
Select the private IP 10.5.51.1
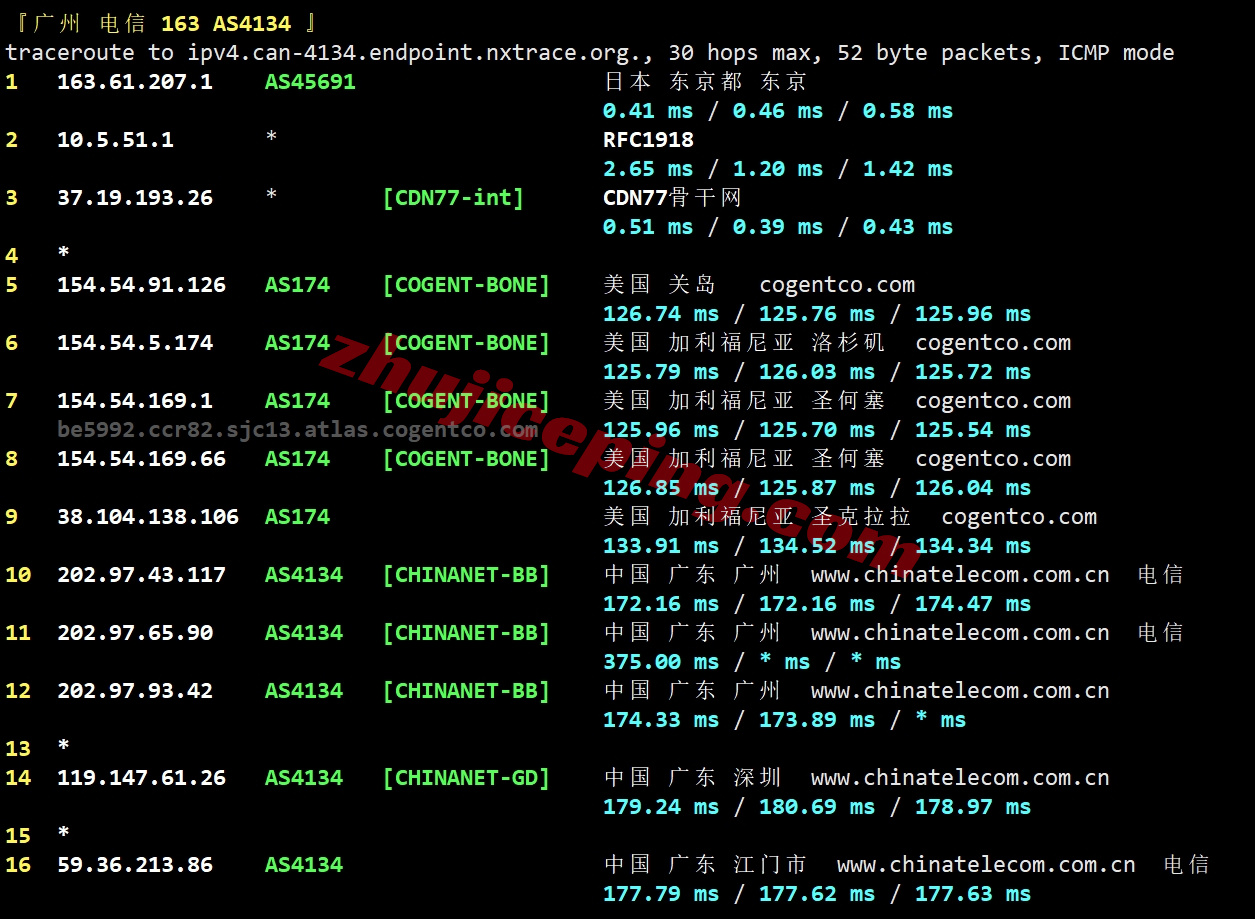point(115,140)
